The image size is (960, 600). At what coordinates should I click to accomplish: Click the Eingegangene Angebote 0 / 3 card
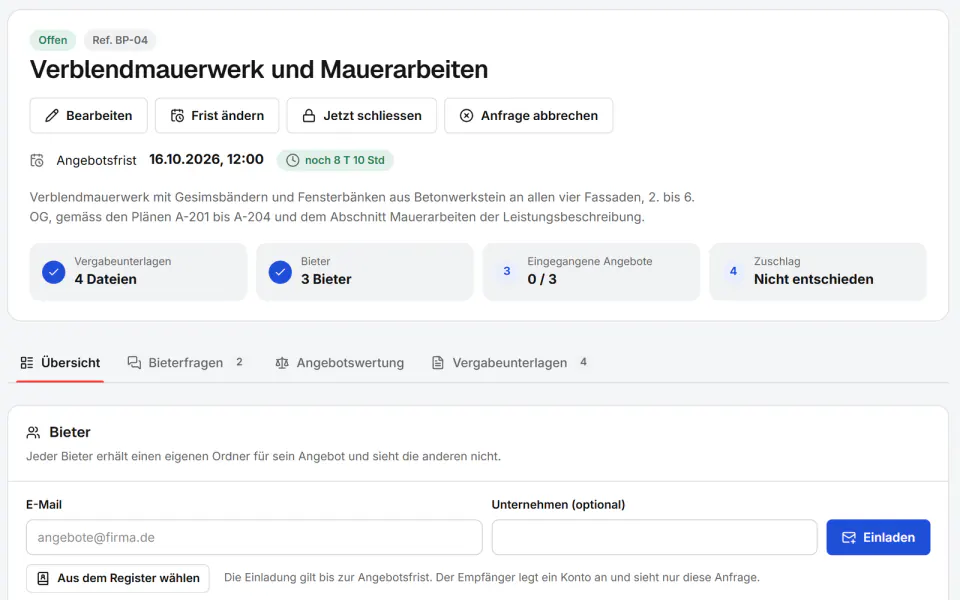click(591, 272)
